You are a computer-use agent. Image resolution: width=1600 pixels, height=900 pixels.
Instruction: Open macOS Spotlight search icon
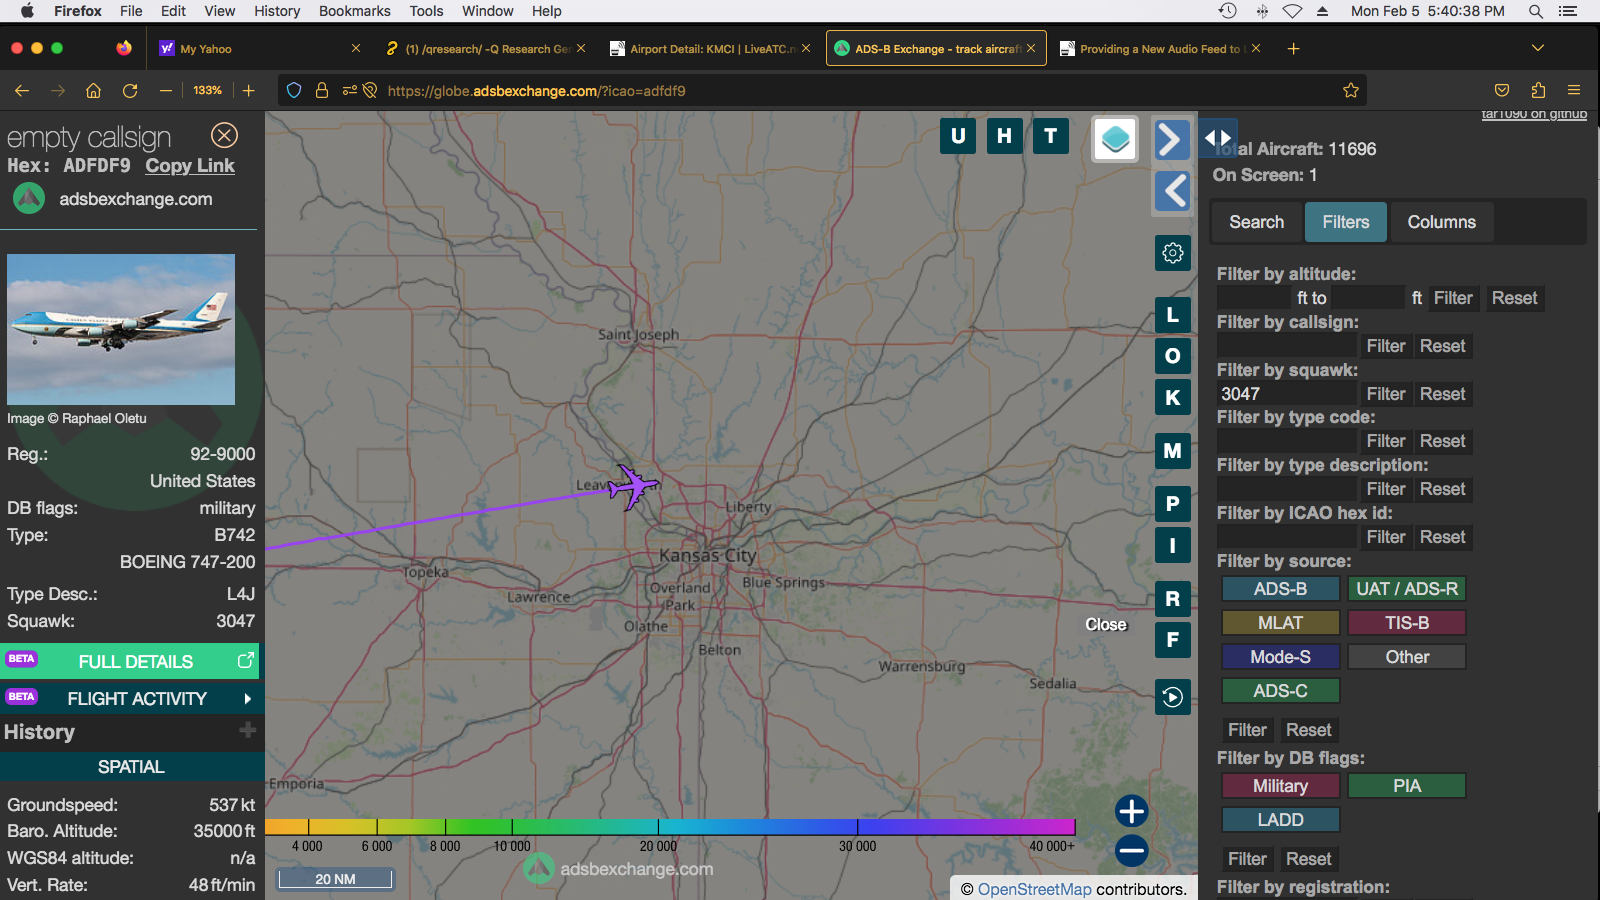click(x=1535, y=11)
